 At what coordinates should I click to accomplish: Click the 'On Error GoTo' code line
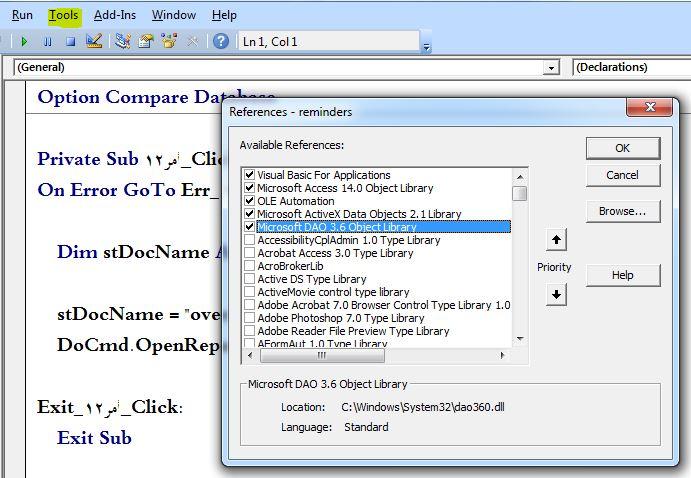coord(129,190)
